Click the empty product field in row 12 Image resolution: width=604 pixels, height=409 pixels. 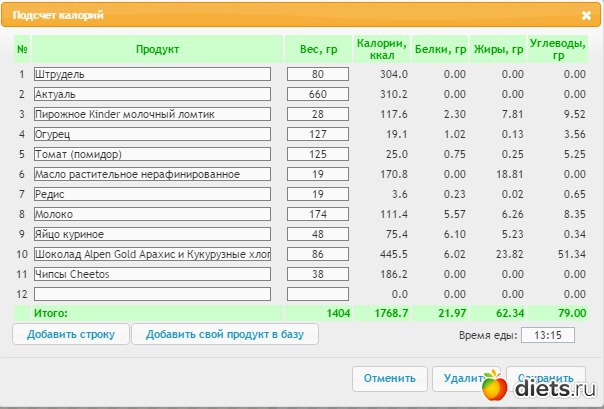click(153, 294)
